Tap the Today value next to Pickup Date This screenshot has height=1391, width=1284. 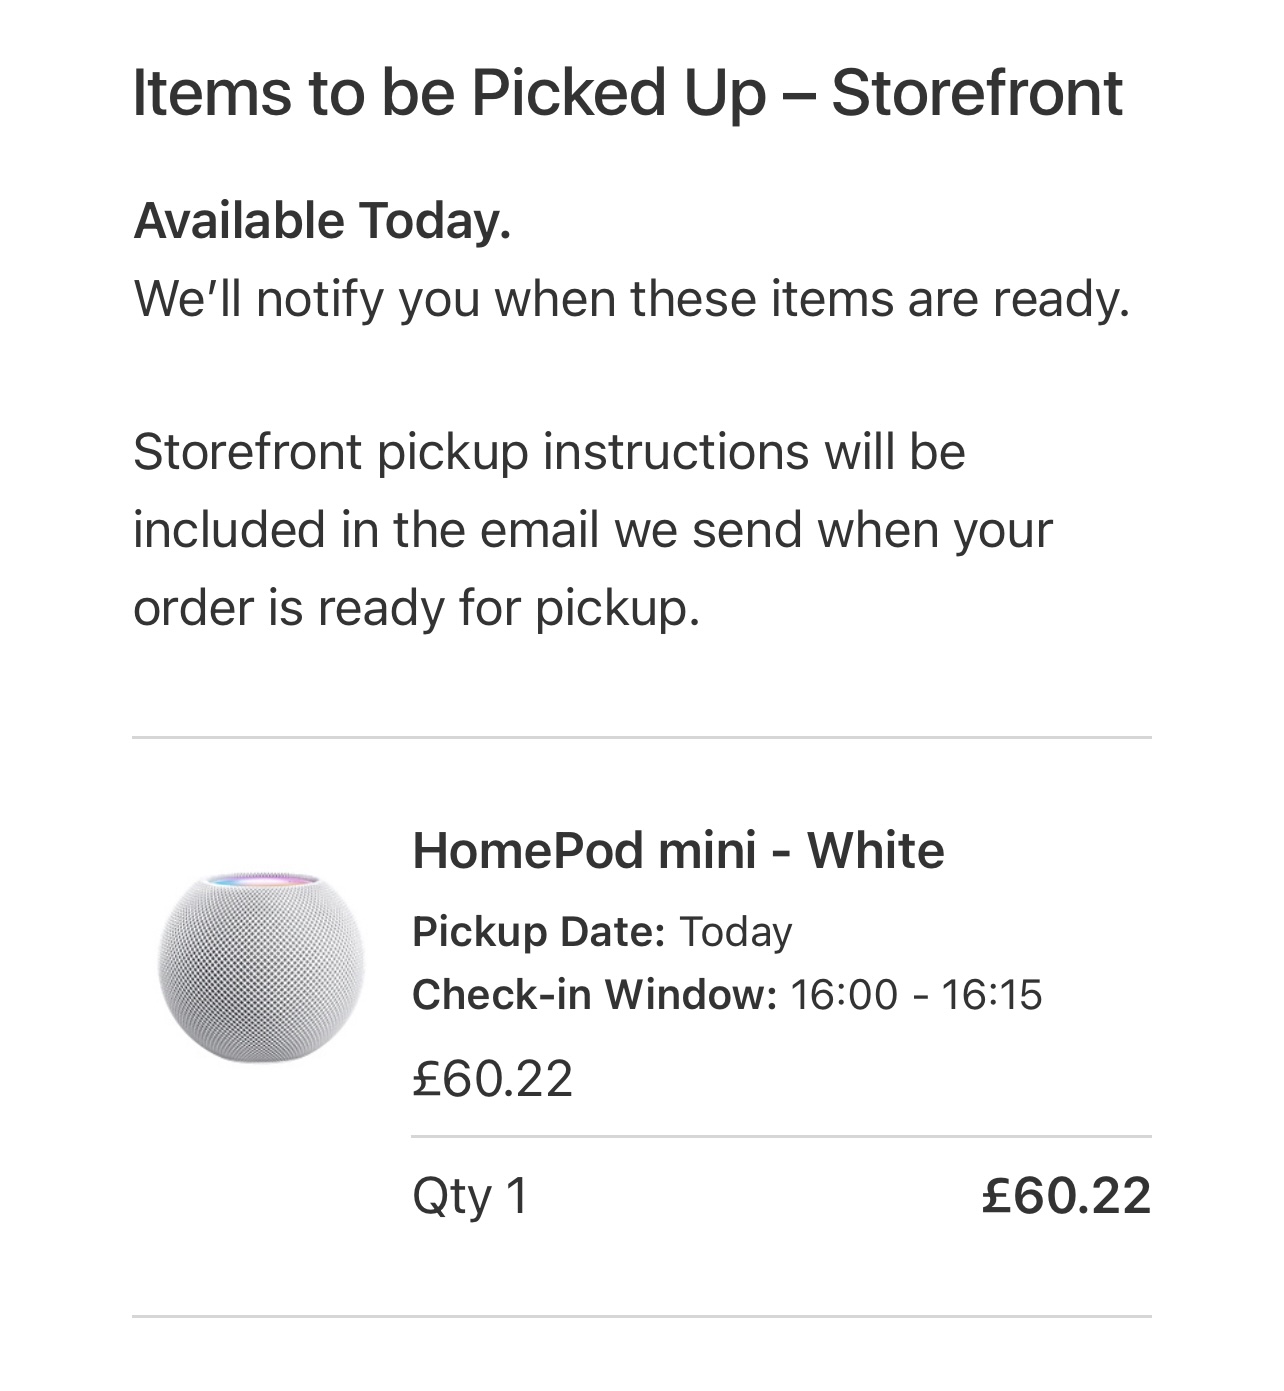click(x=736, y=932)
